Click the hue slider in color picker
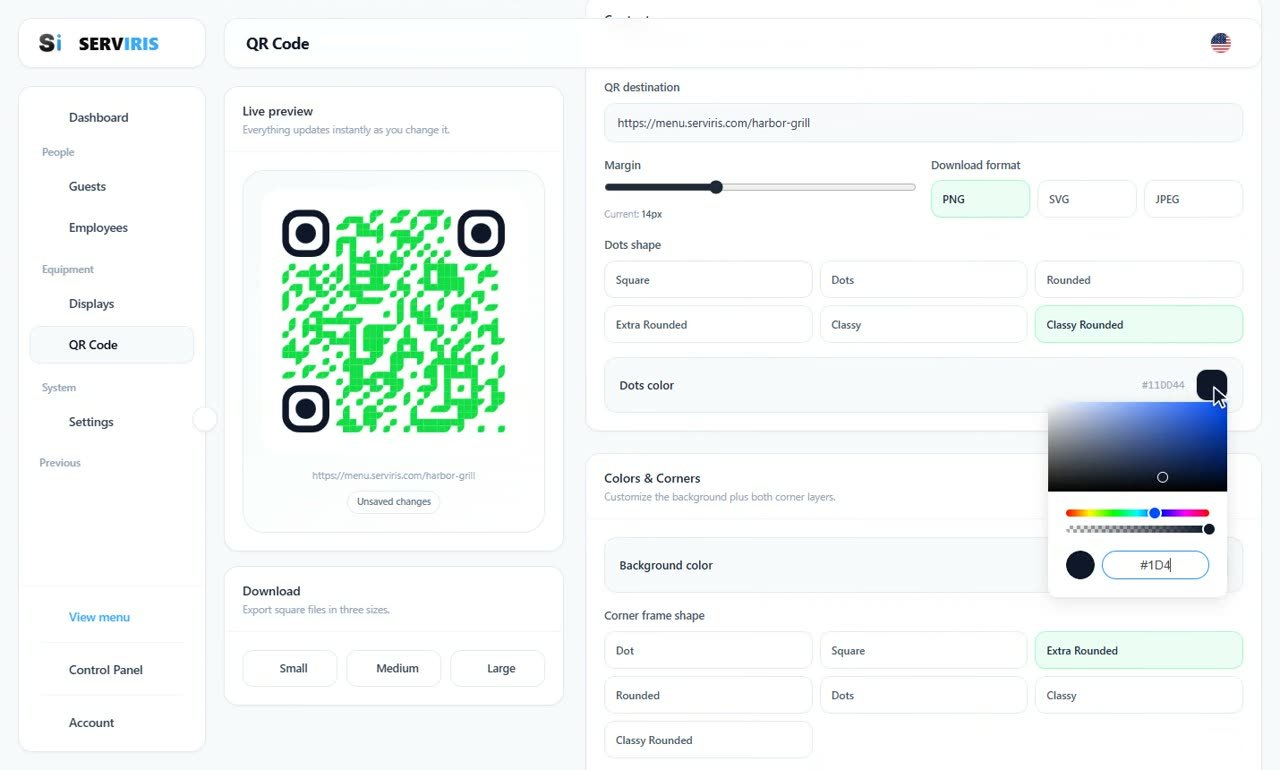The width and height of the screenshot is (1280, 770). pyautogui.click(x=1137, y=513)
